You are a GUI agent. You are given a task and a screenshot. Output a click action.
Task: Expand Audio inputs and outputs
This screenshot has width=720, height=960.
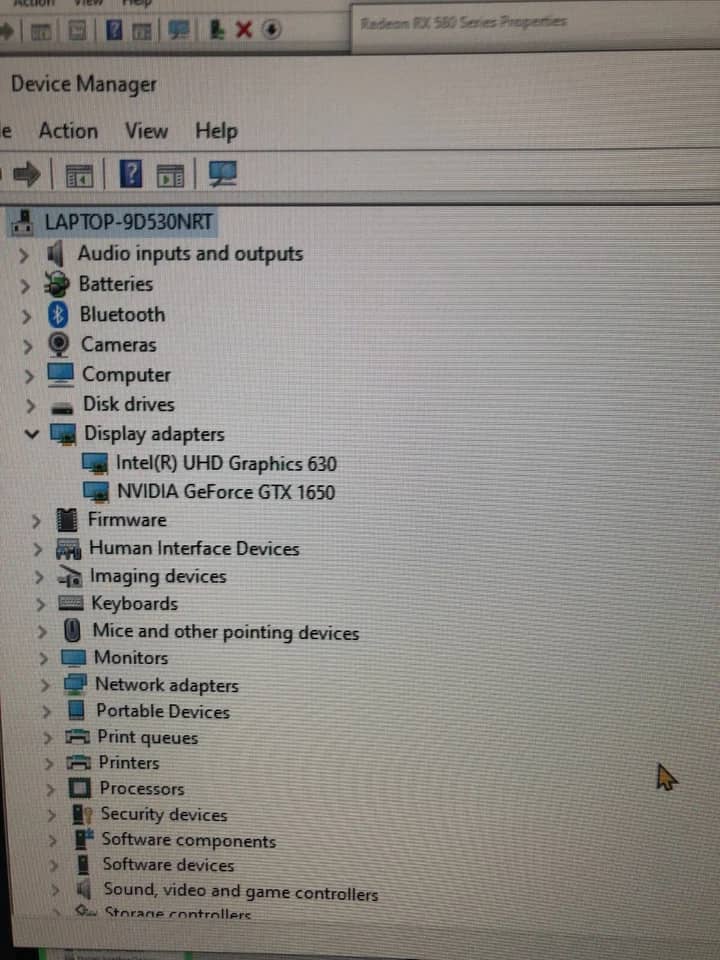(x=24, y=255)
